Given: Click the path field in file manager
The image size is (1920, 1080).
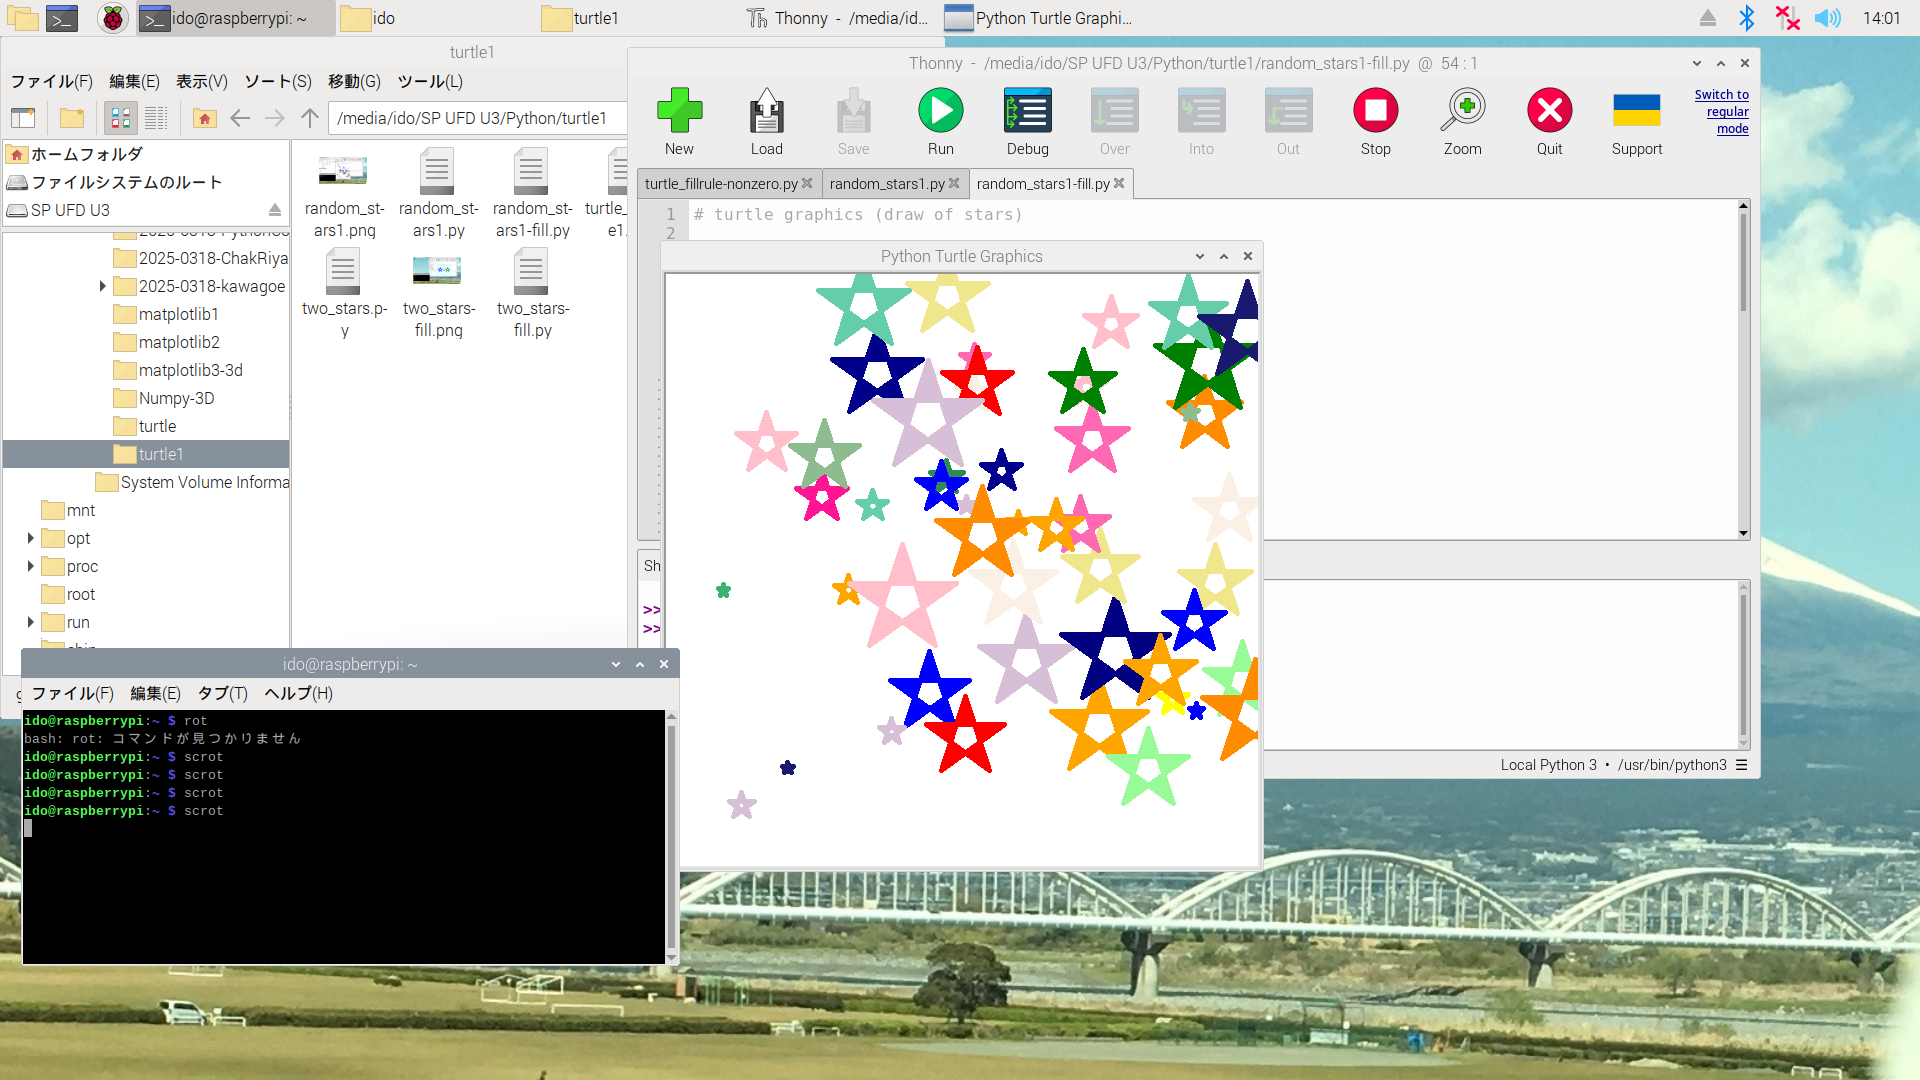Looking at the screenshot, I should (477, 118).
